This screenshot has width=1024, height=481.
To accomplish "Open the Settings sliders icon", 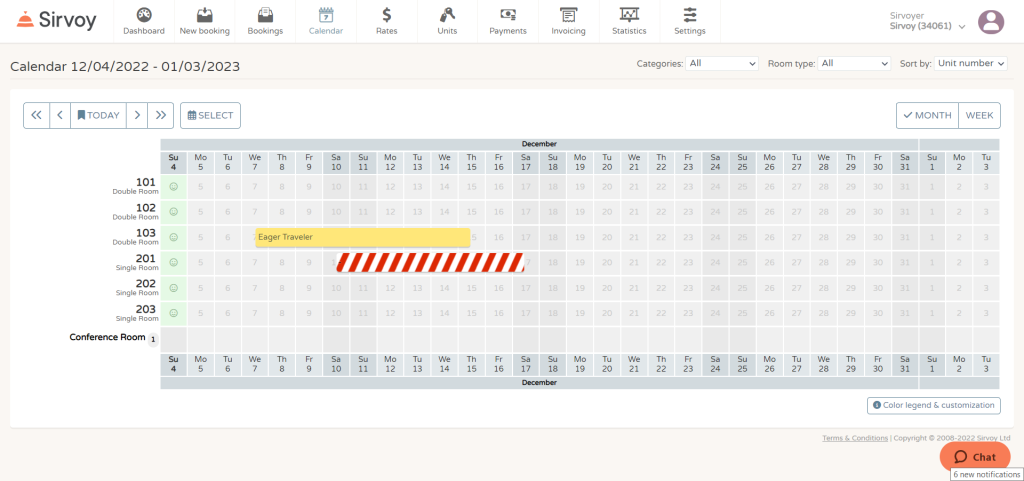I will point(689,15).
